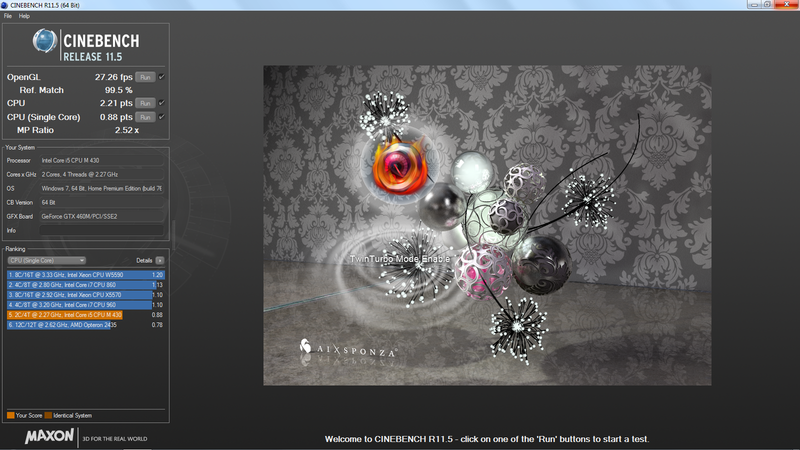Screen dimensions: 800x450
Task: Click the MP Ratio 2.52 x value
Action: 127,130
